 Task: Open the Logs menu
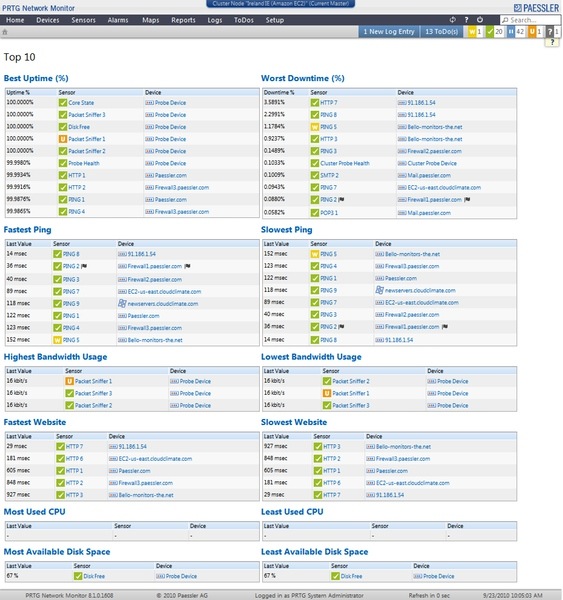coord(215,20)
